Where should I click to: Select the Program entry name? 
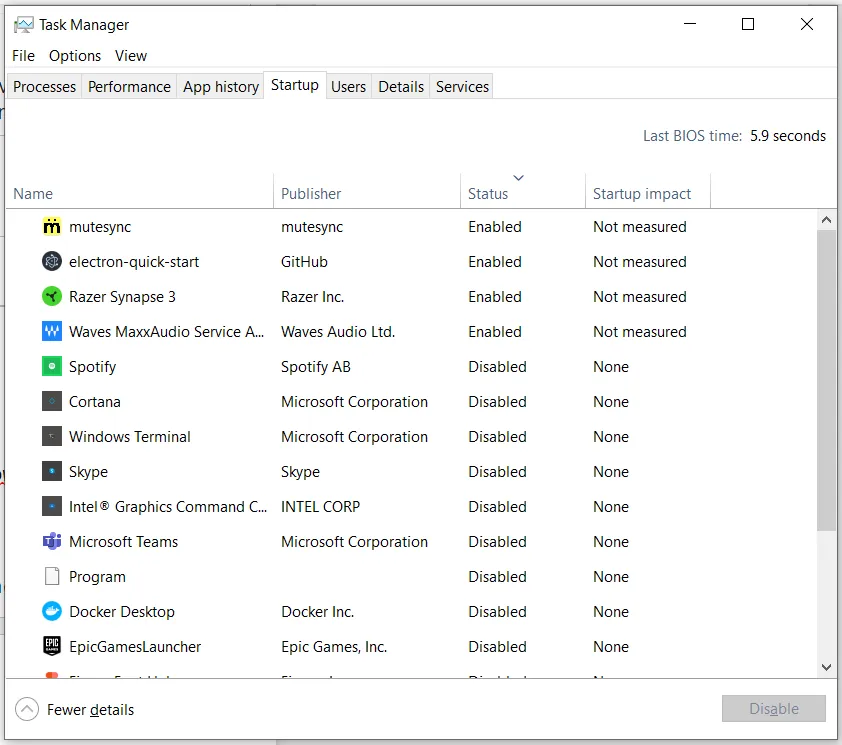97,576
